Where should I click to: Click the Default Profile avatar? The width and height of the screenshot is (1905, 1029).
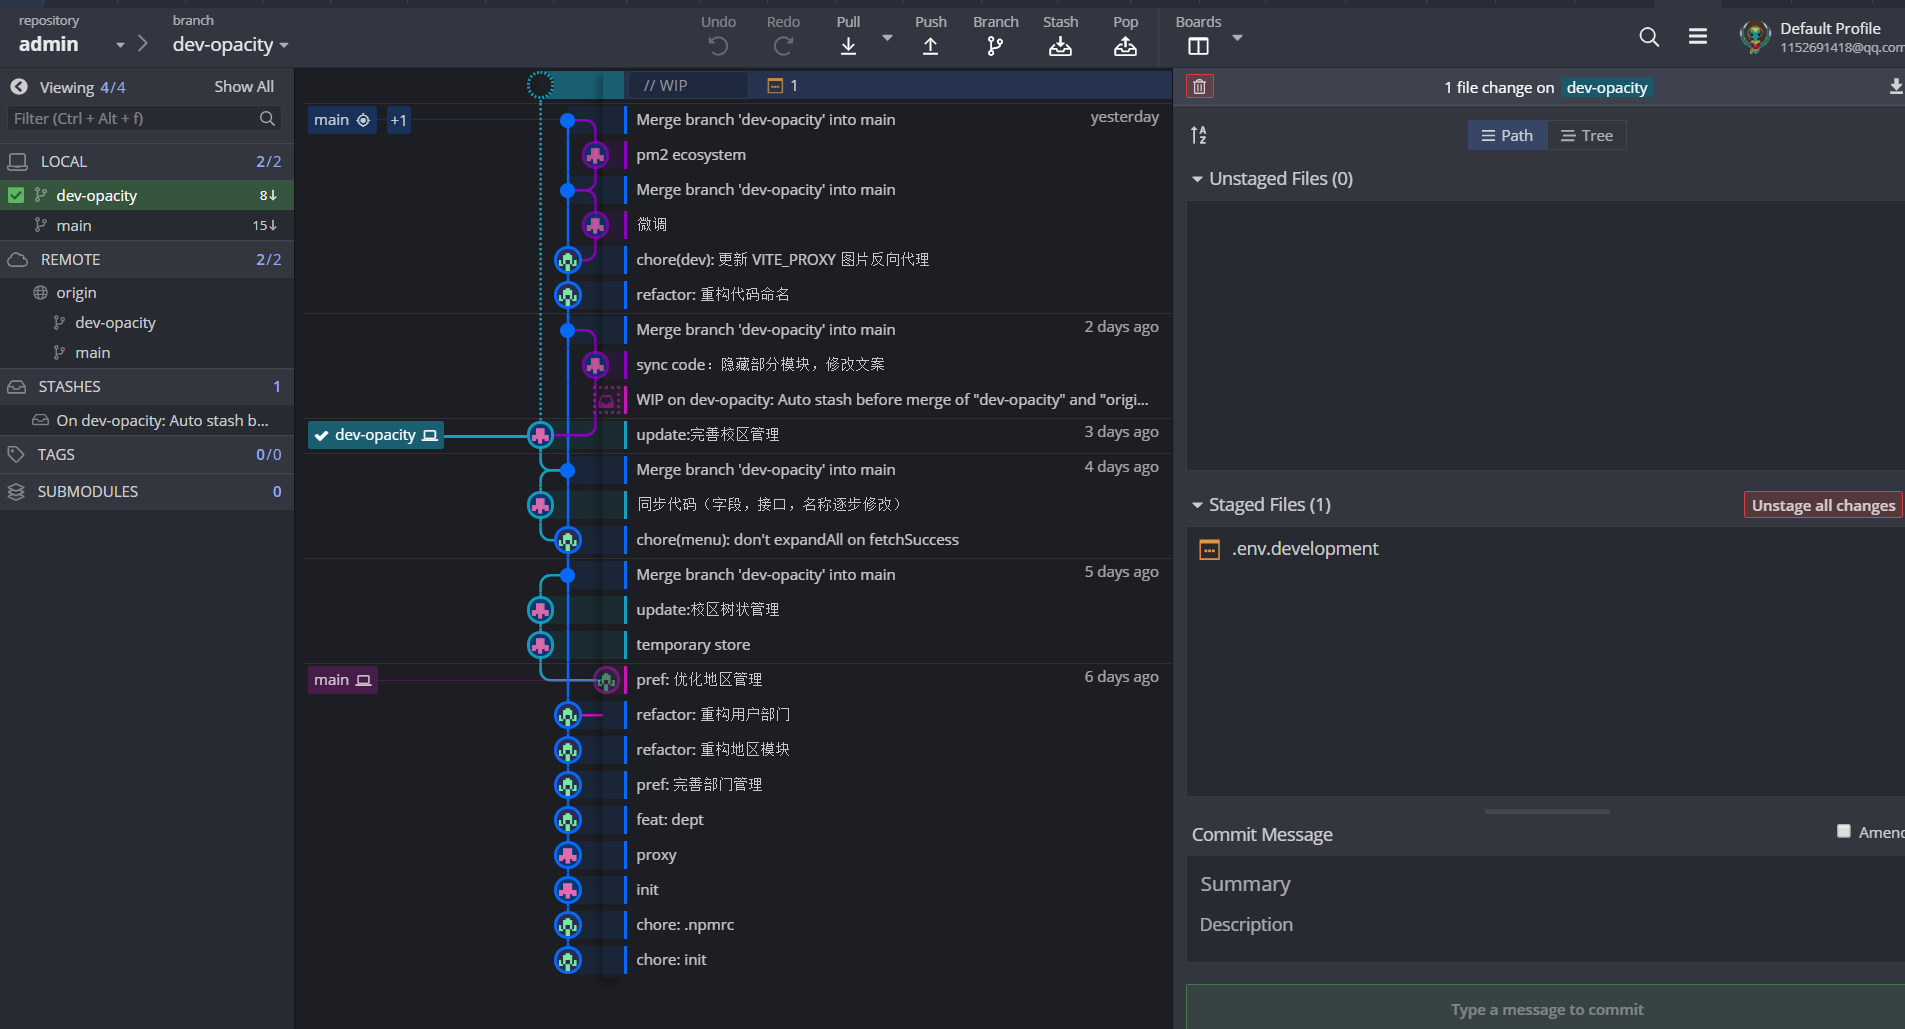1755,37
